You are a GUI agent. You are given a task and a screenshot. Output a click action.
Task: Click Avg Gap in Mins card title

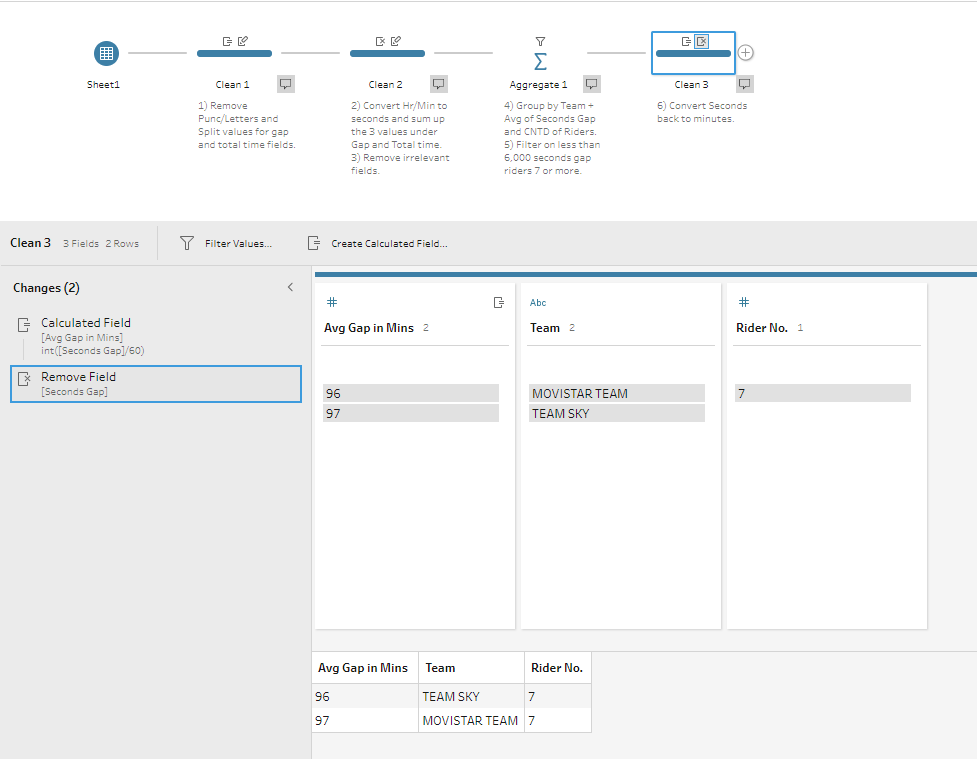(x=369, y=328)
